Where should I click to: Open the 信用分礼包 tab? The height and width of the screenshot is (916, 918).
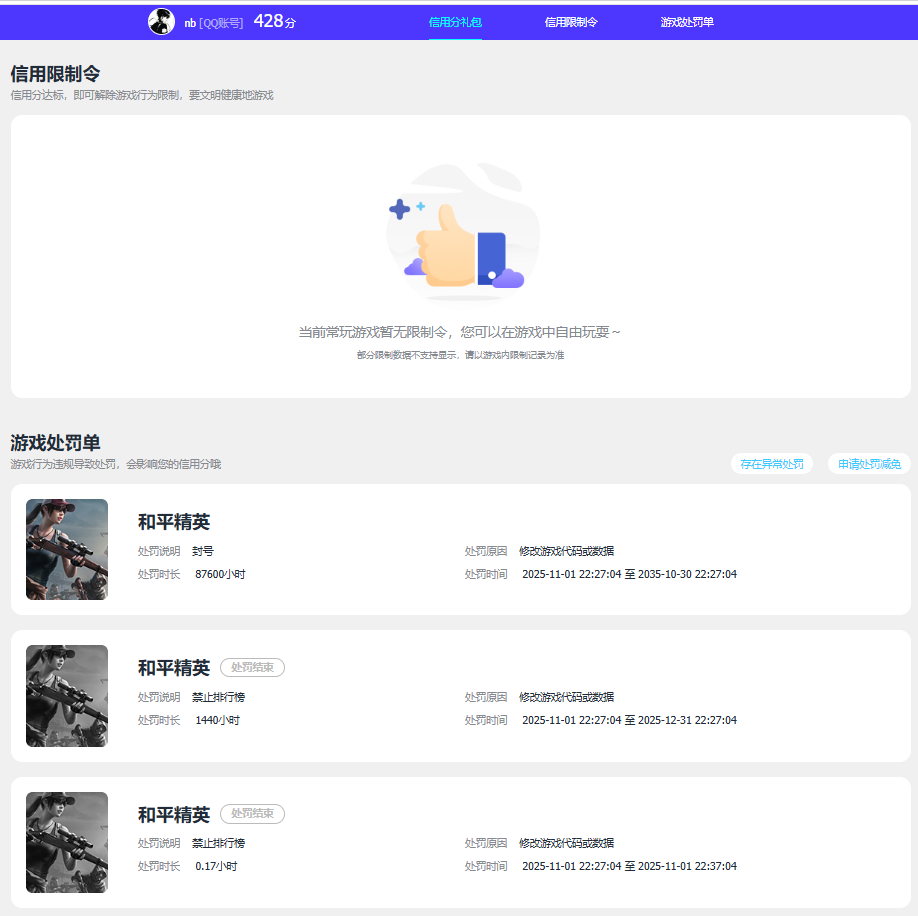(x=455, y=22)
